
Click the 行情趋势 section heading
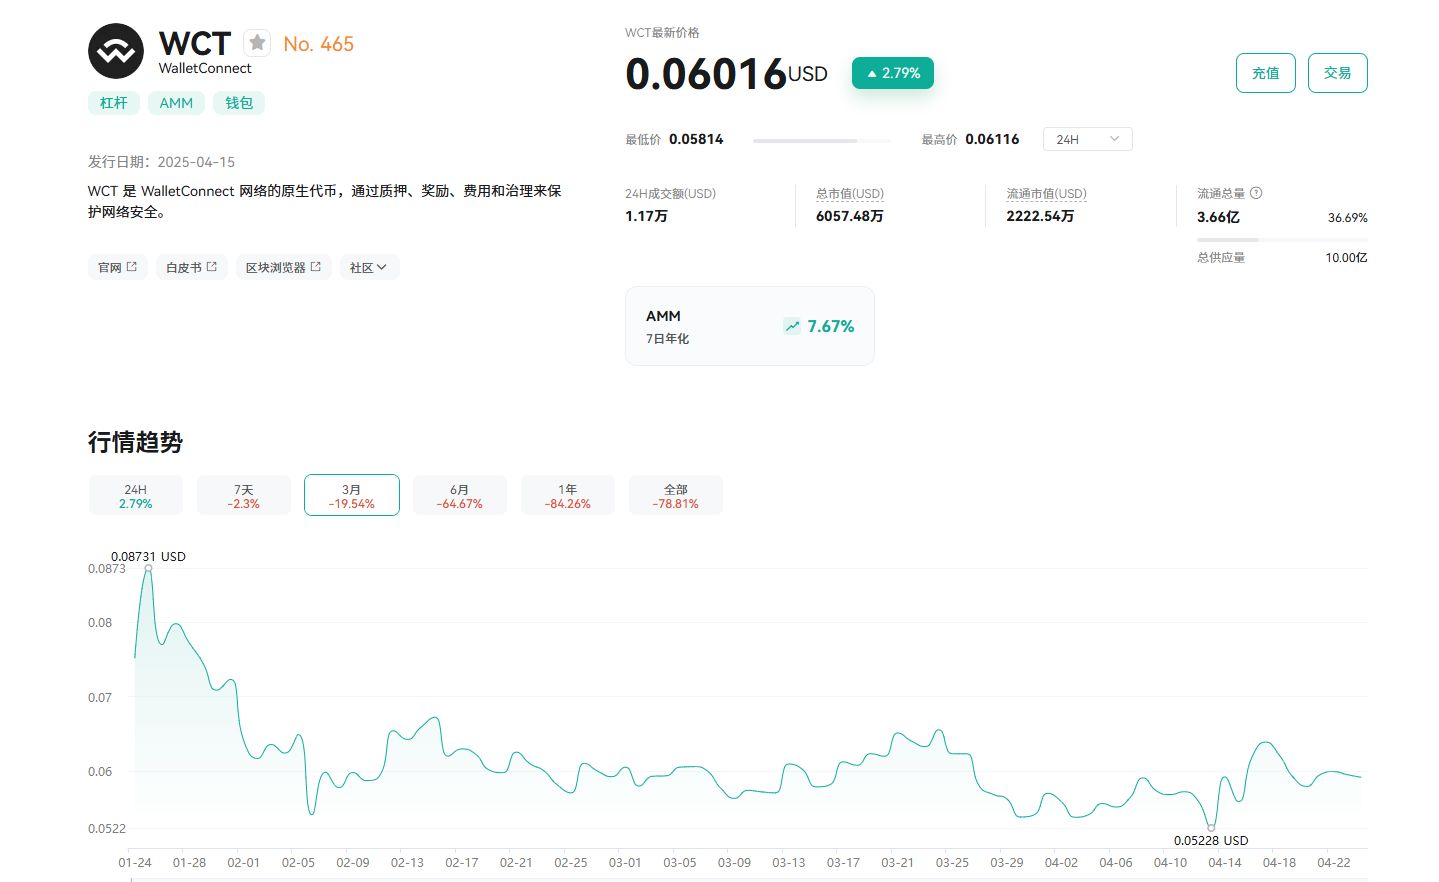pos(135,442)
